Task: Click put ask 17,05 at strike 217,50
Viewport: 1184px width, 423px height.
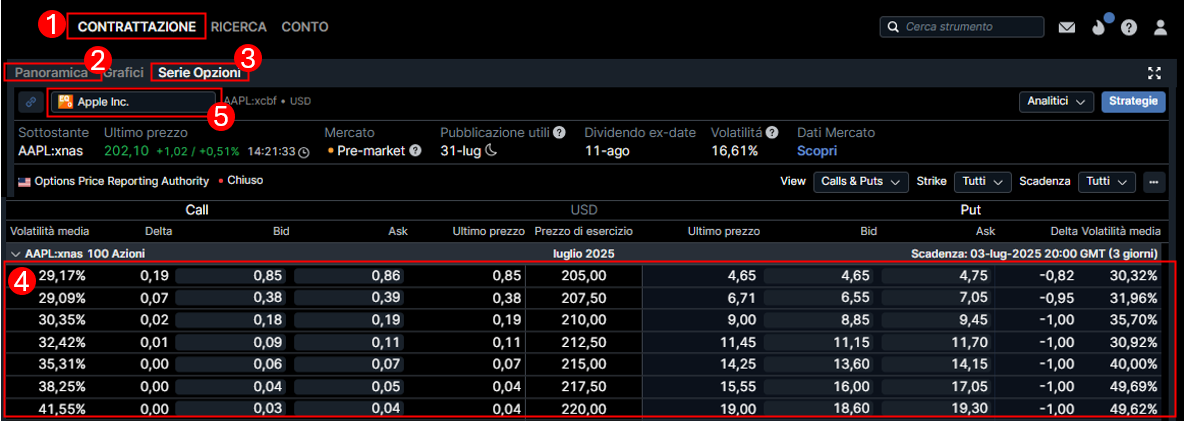Action: [938, 385]
